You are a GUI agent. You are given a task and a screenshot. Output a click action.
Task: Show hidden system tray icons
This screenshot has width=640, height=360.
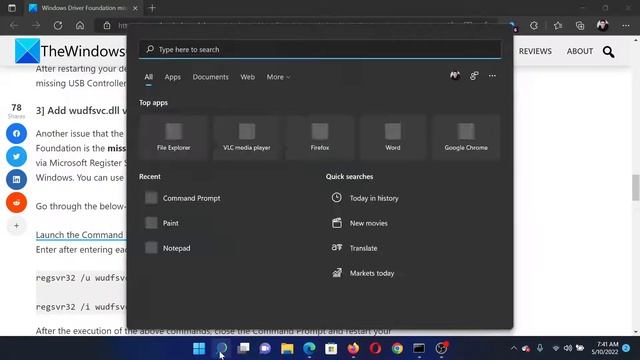pyautogui.click(x=513, y=348)
